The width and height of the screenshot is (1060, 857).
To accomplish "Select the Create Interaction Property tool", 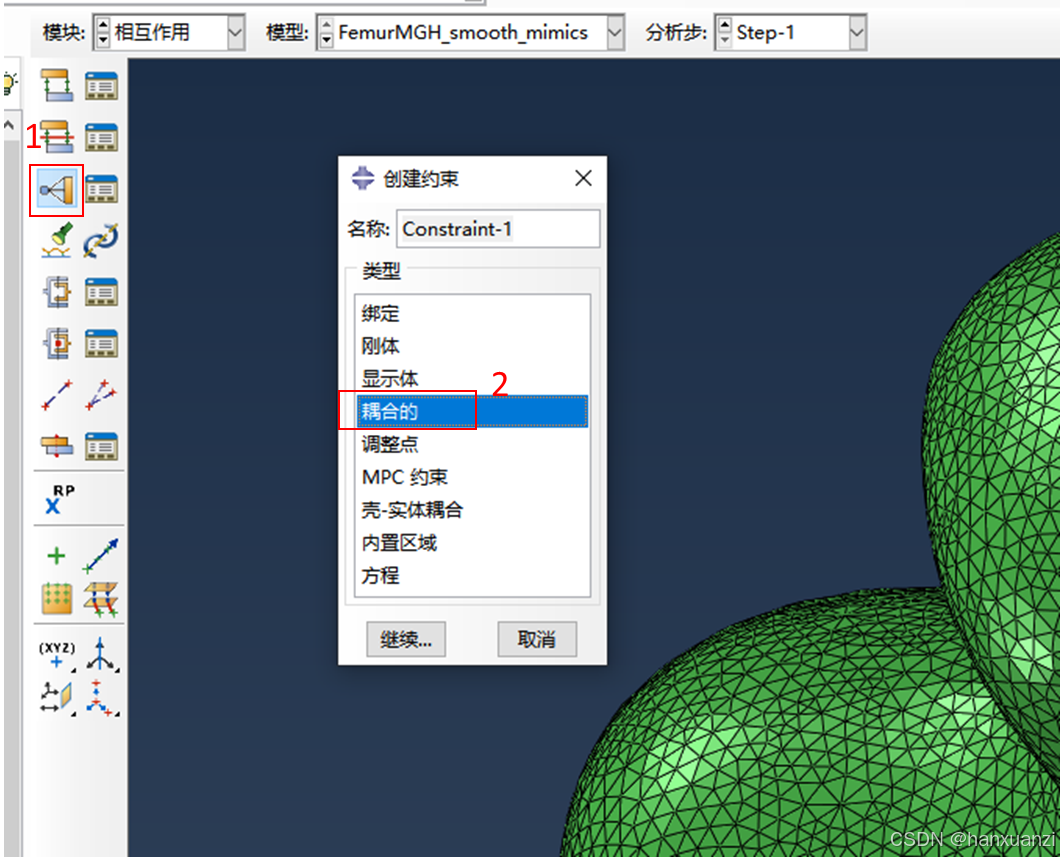I will (x=57, y=137).
